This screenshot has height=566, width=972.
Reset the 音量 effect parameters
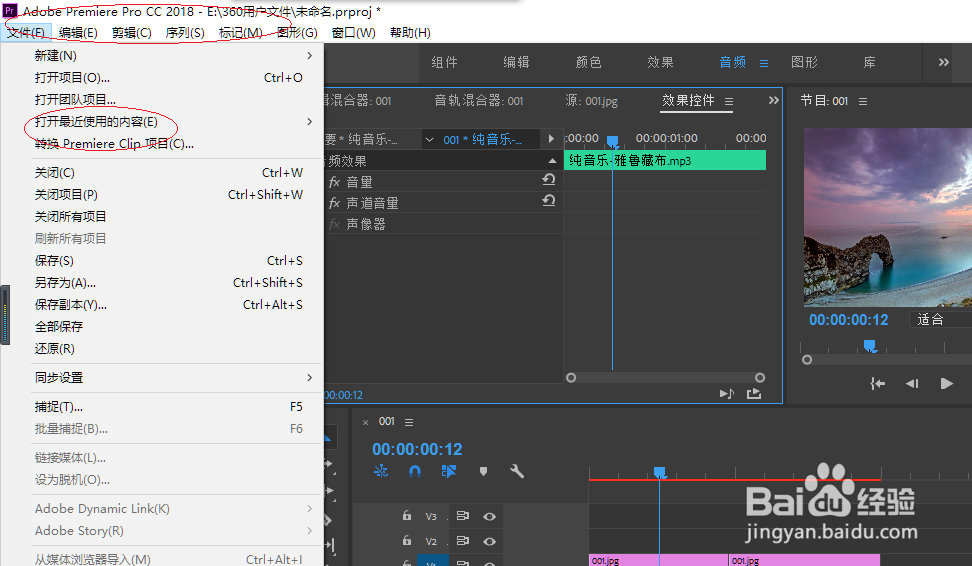coord(549,180)
